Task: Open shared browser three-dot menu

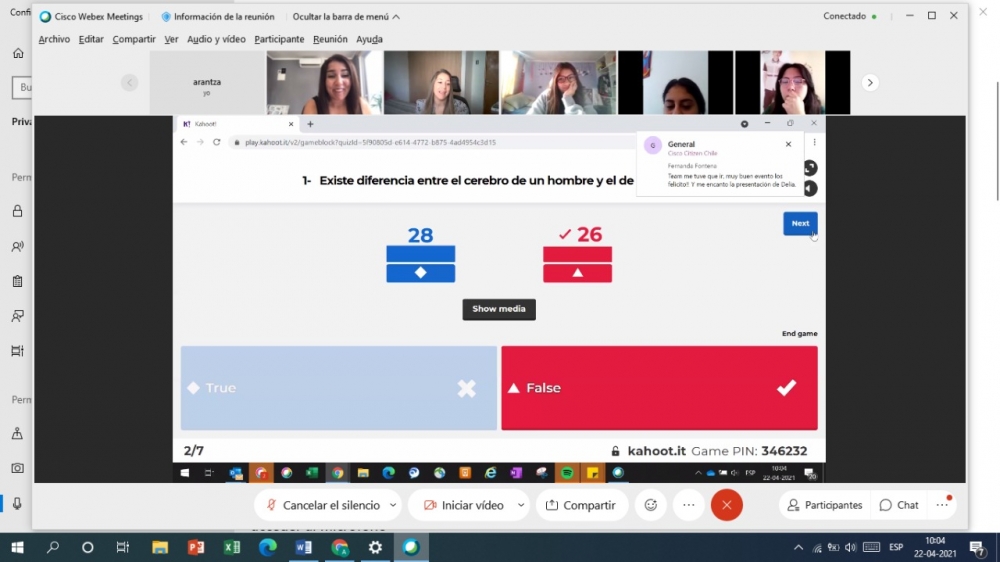Action: coord(814,142)
